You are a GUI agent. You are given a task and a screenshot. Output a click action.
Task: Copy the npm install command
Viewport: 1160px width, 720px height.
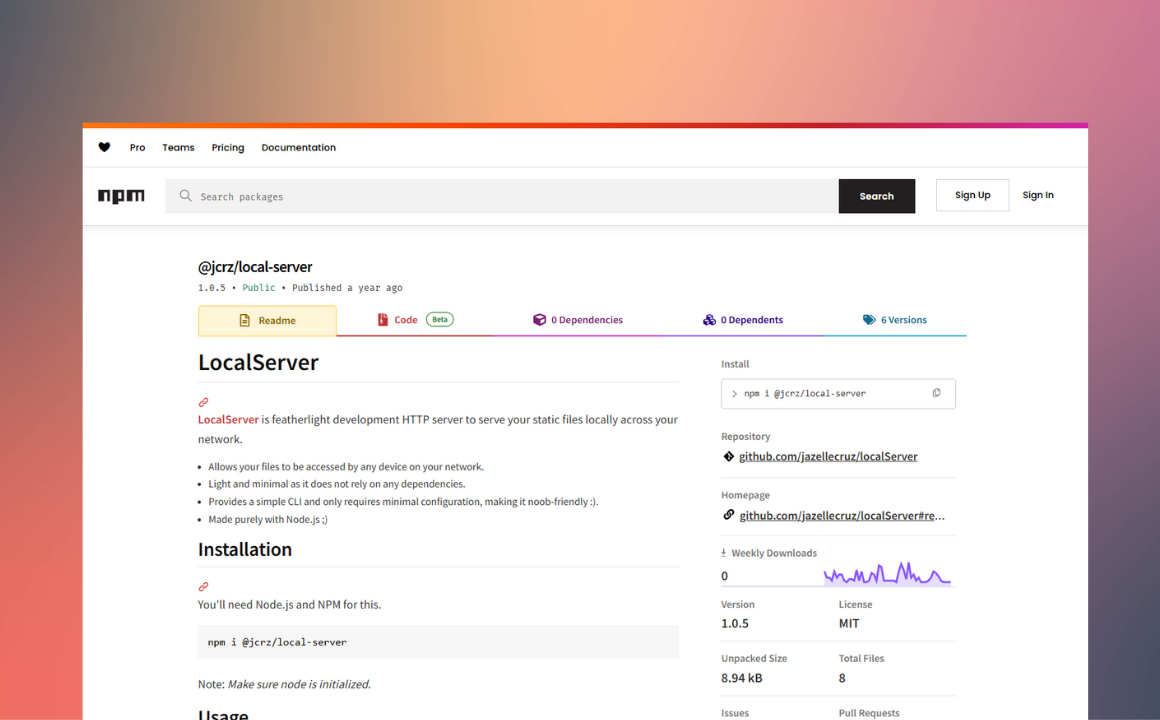936,393
